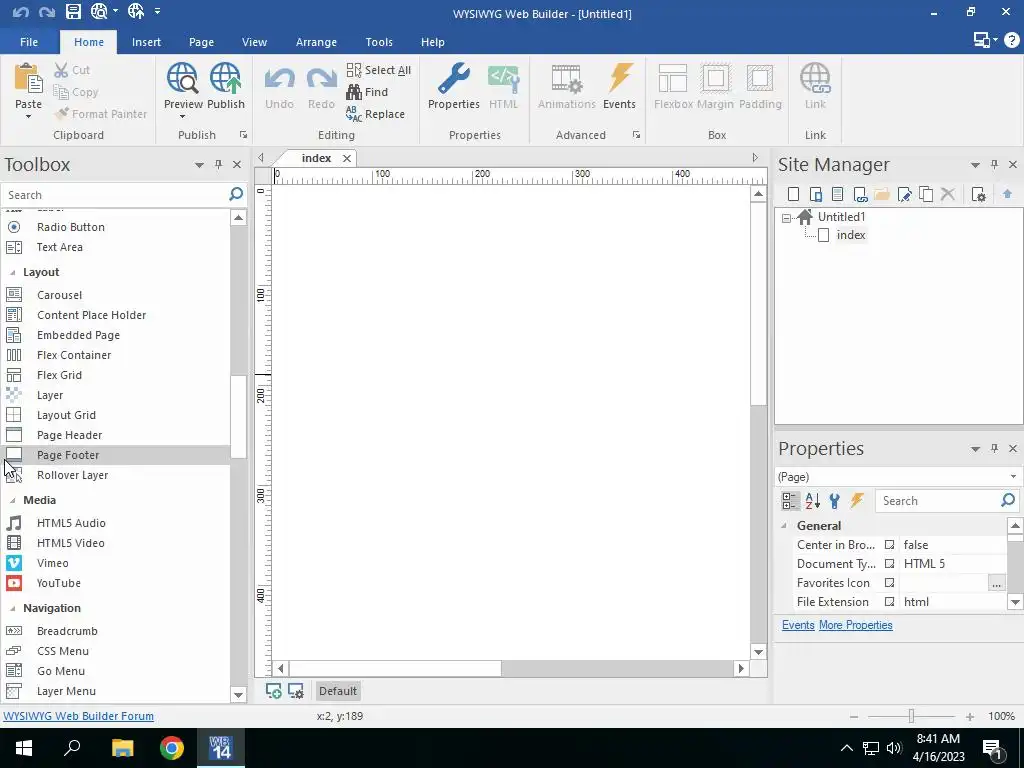This screenshot has width=1024, height=768.
Task: Select HTML5 Audio from Toolbox
Action: coord(71,523)
